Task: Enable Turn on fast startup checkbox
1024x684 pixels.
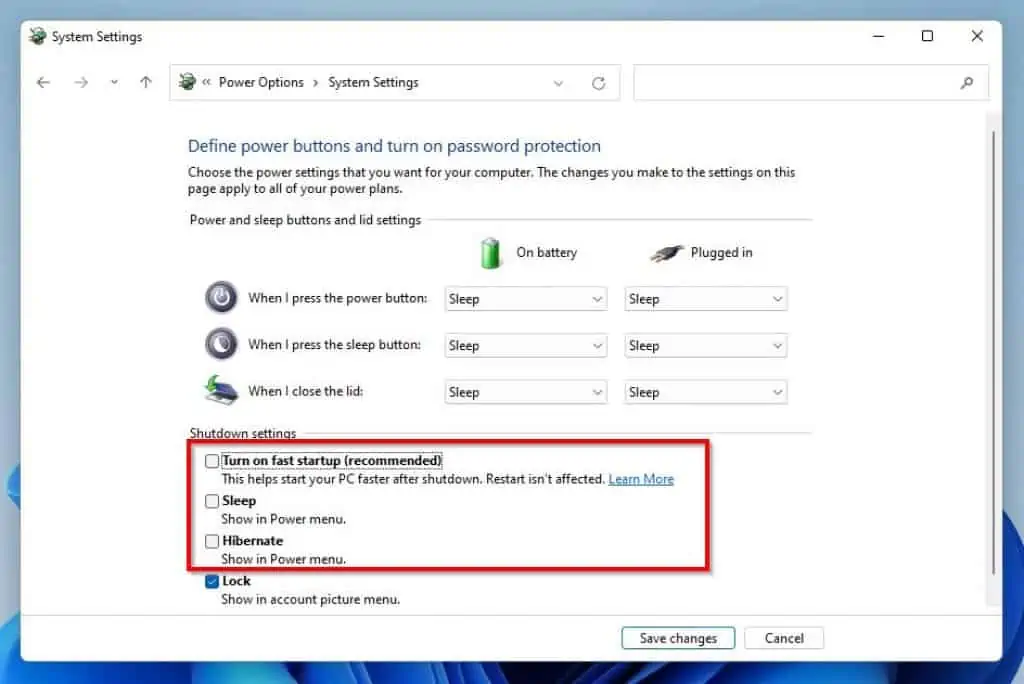Action: tap(212, 461)
